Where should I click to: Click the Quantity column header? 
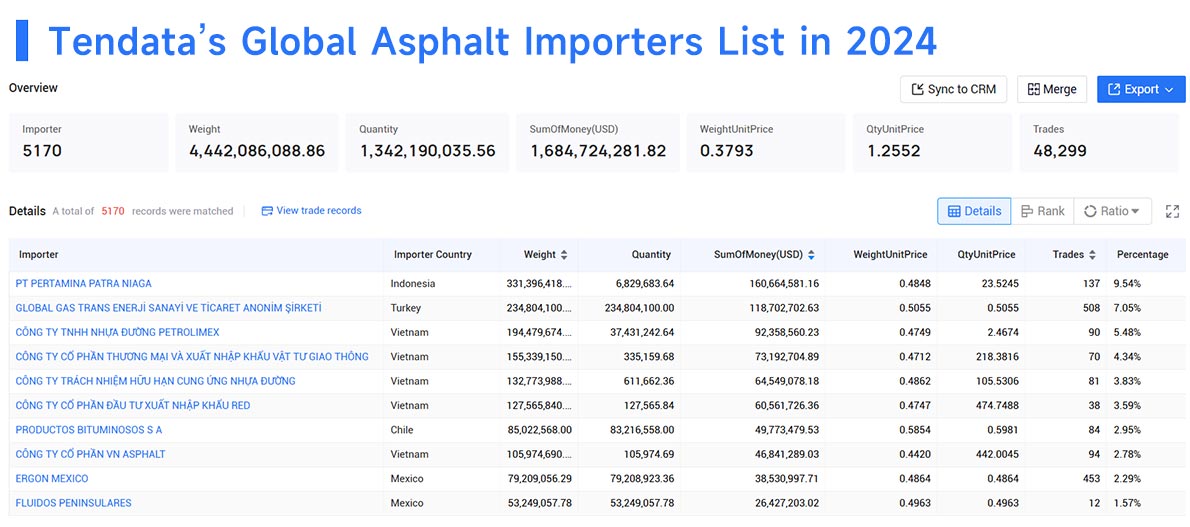[x=651, y=254]
